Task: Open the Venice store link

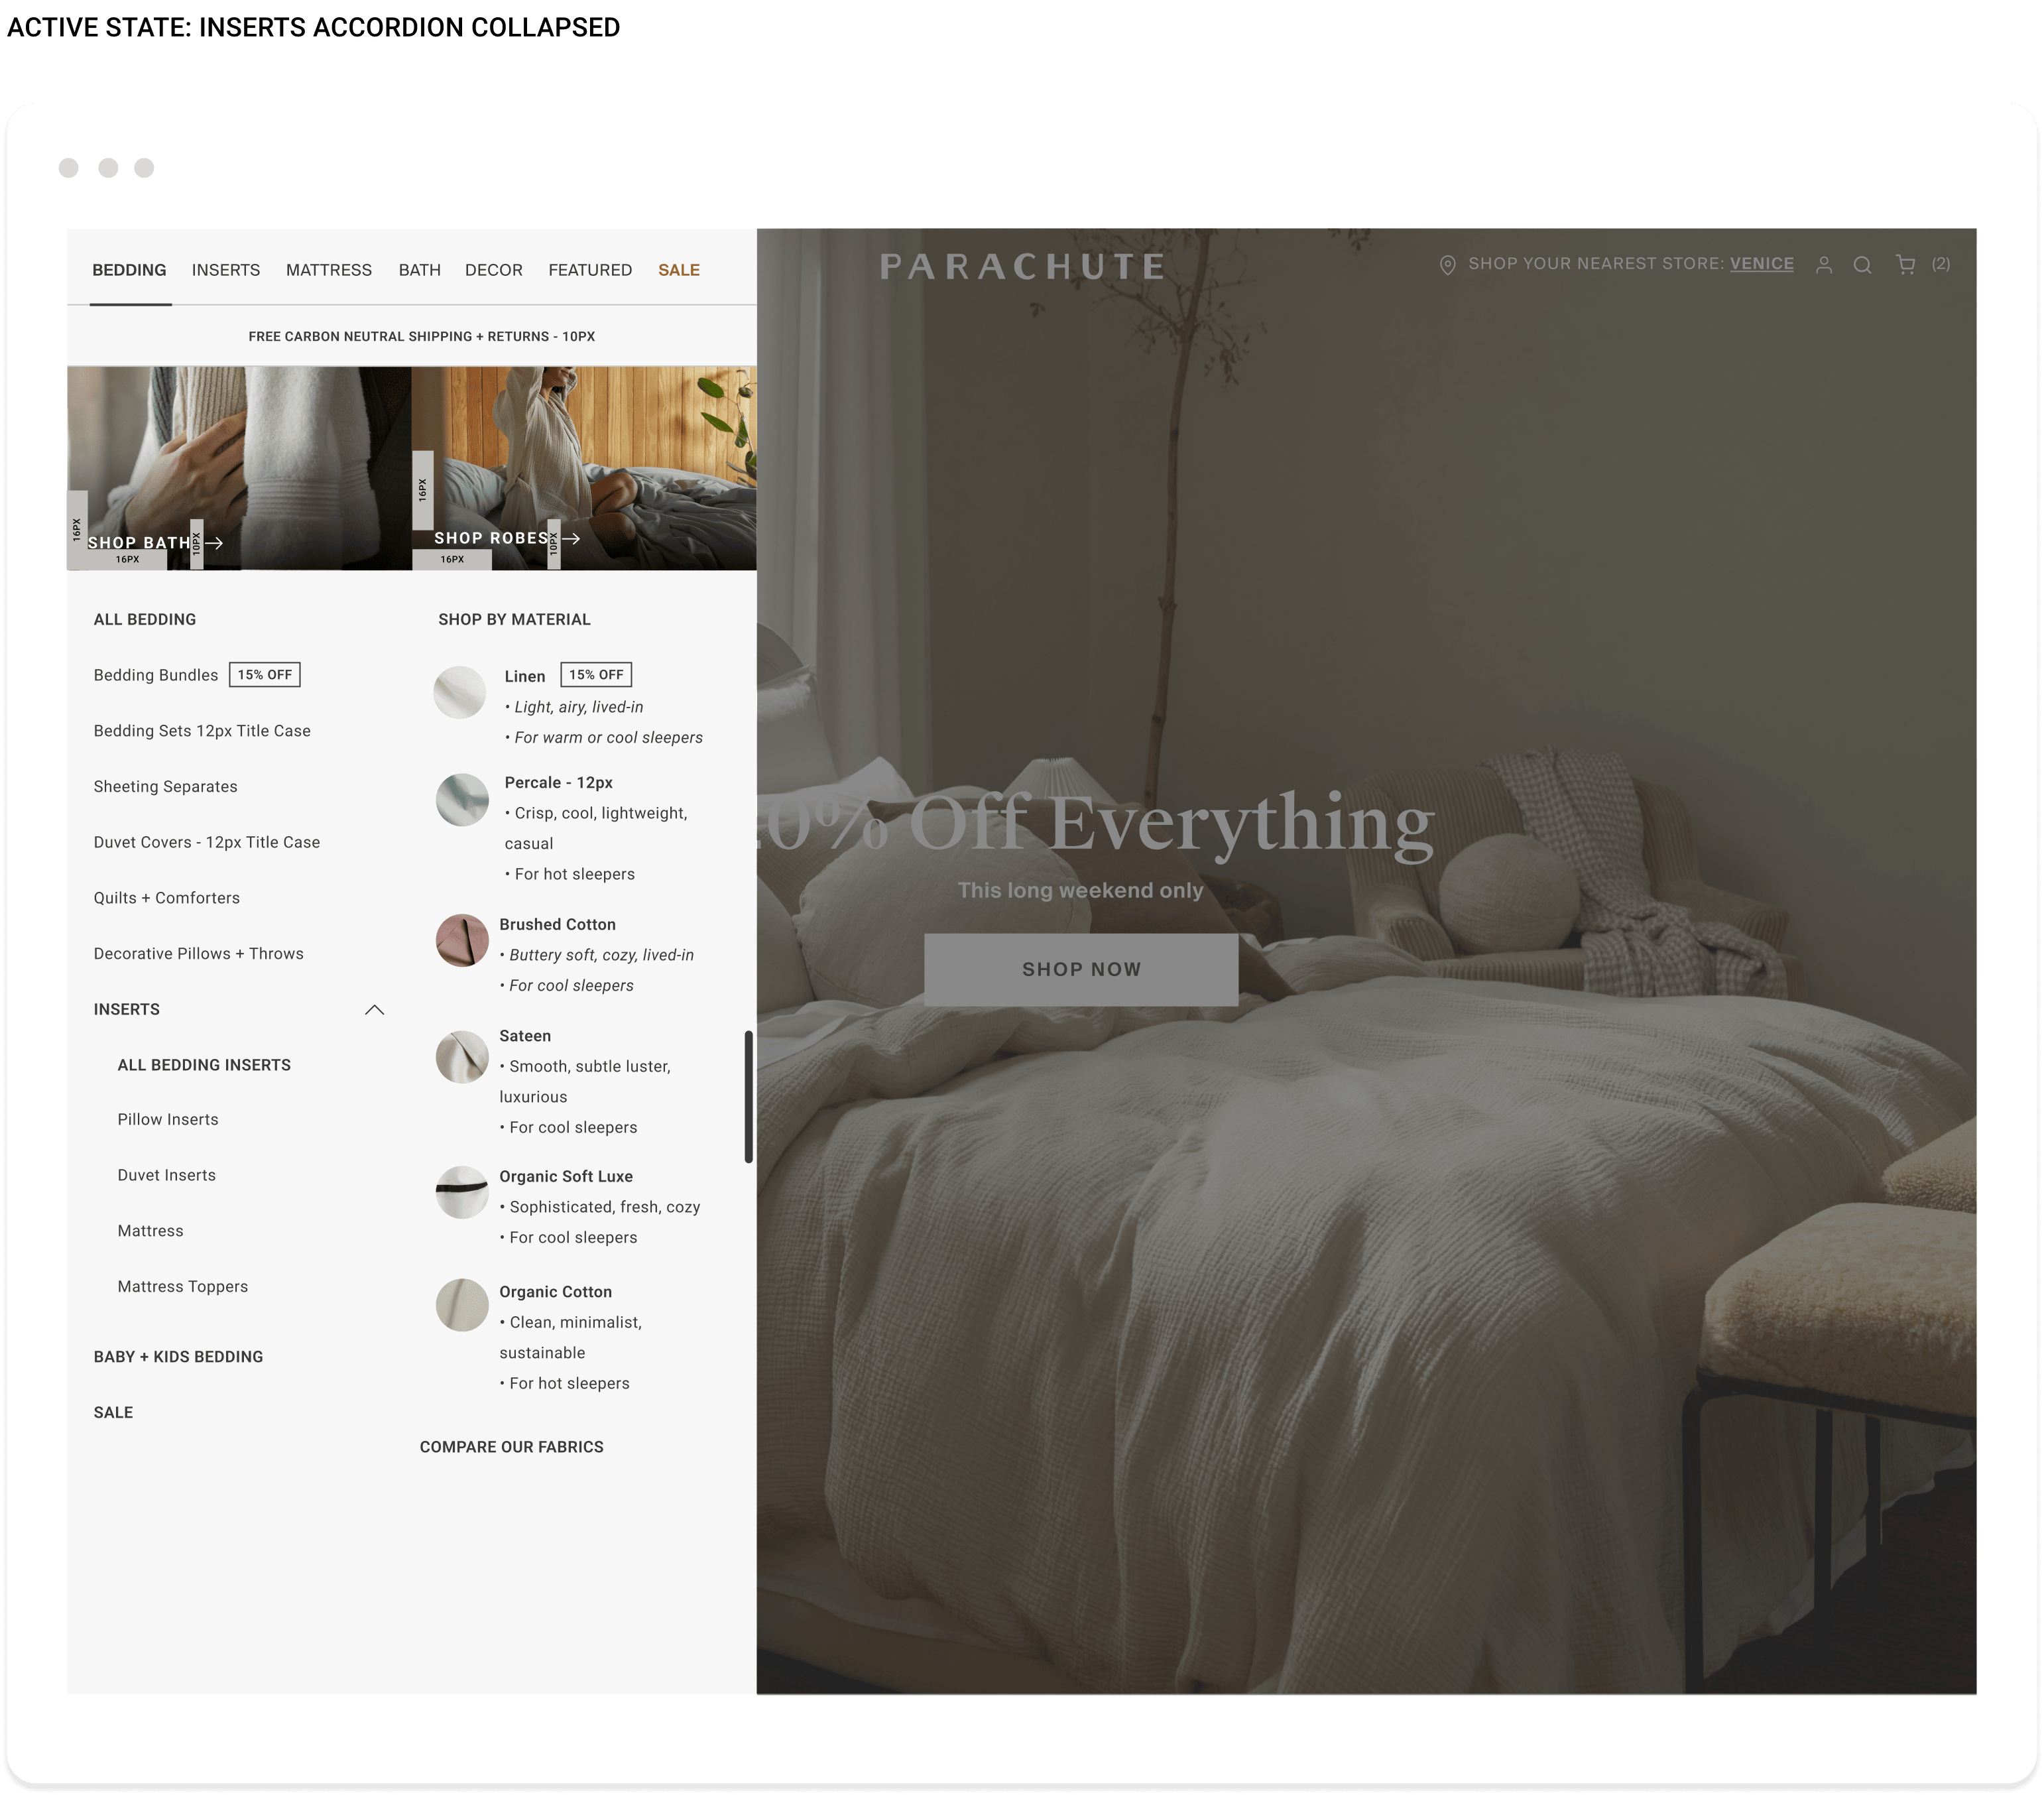Action: pos(1761,264)
